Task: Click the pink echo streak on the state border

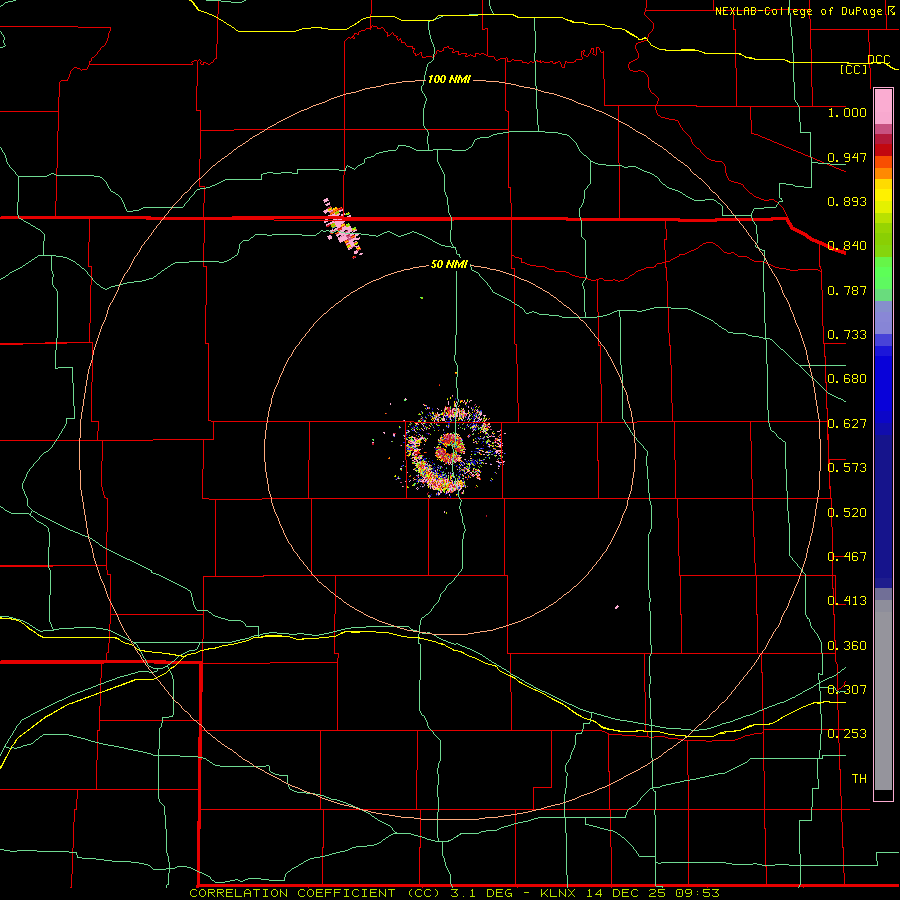Action: pyautogui.click(x=342, y=228)
